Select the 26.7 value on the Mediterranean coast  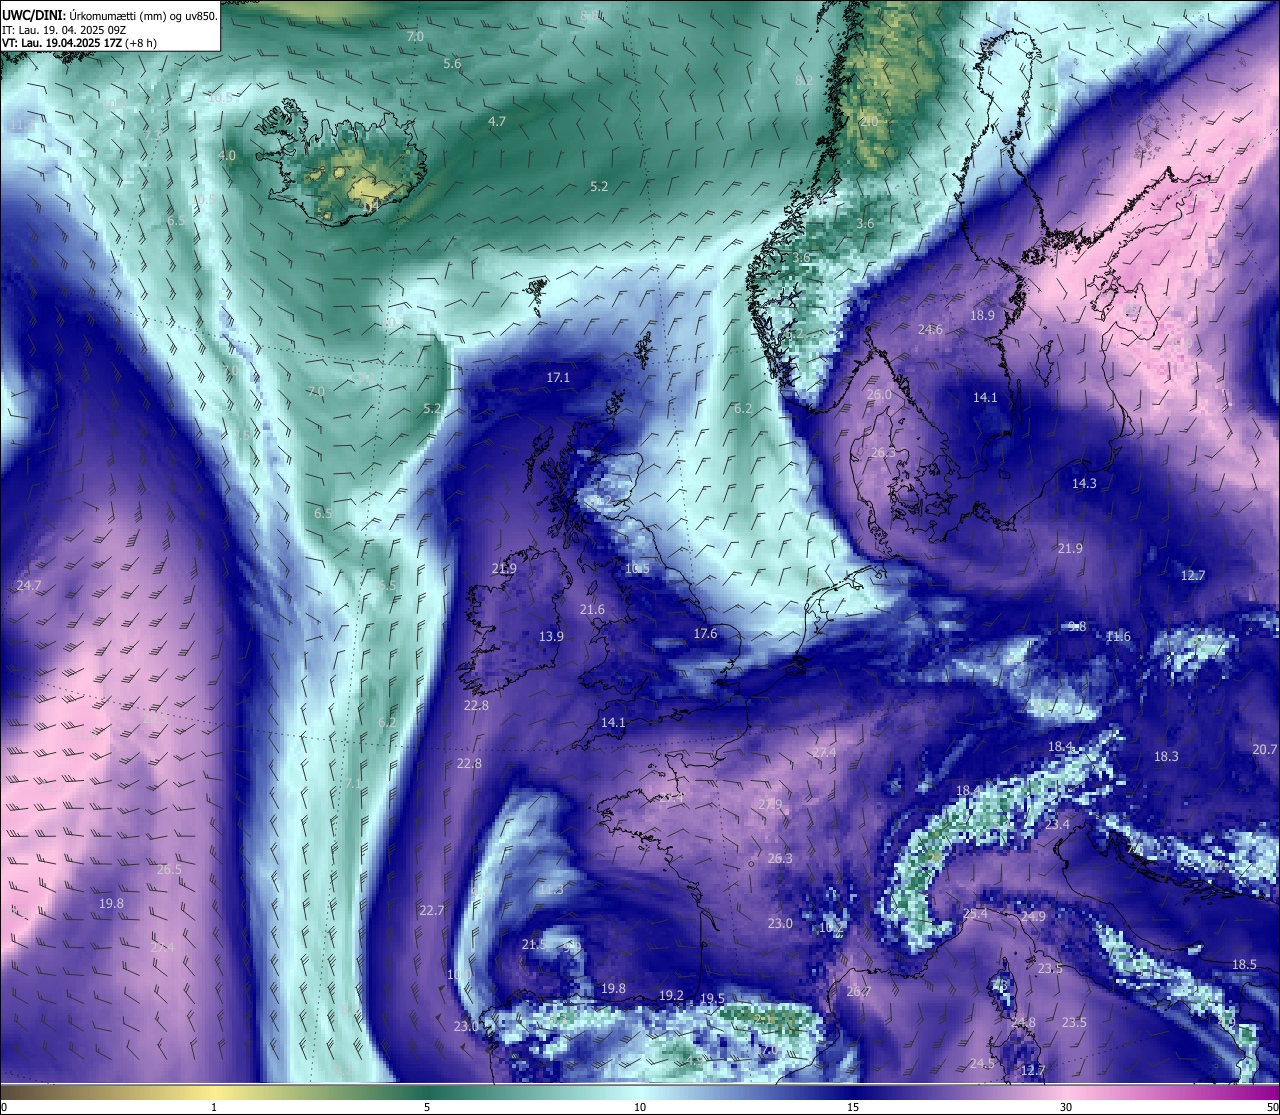pyautogui.click(x=859, y=991)
